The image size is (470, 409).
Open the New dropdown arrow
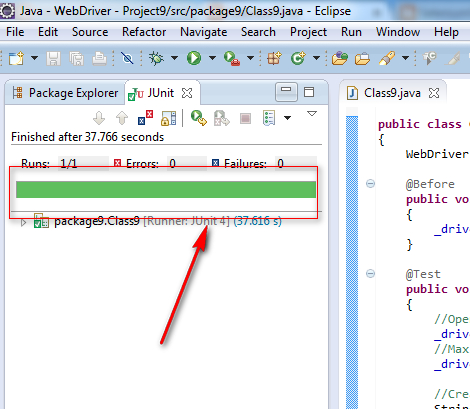pos(34,58)
